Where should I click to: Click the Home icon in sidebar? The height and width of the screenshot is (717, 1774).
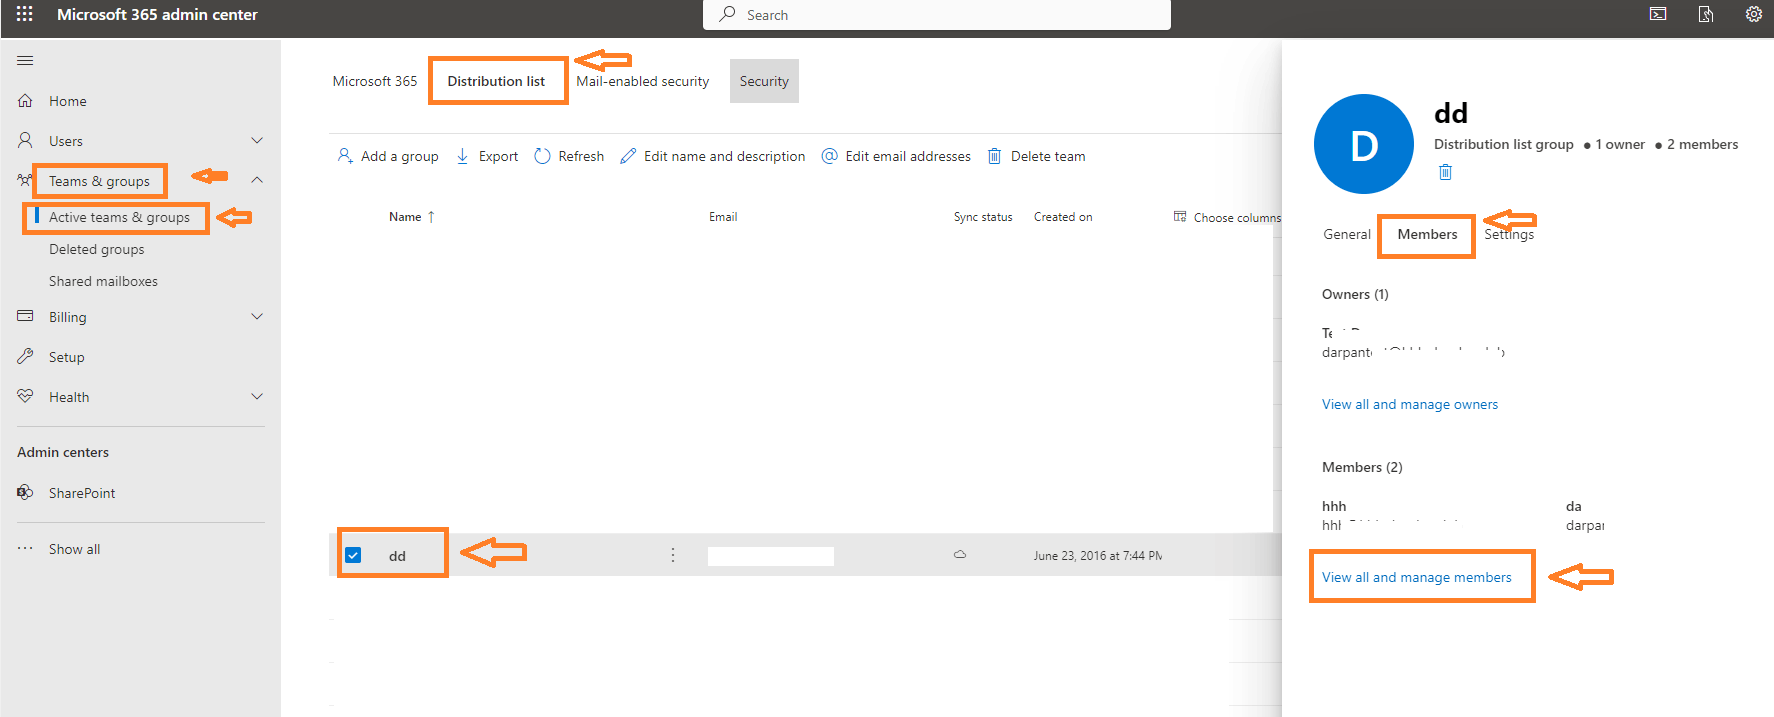(x=25, y=101)
